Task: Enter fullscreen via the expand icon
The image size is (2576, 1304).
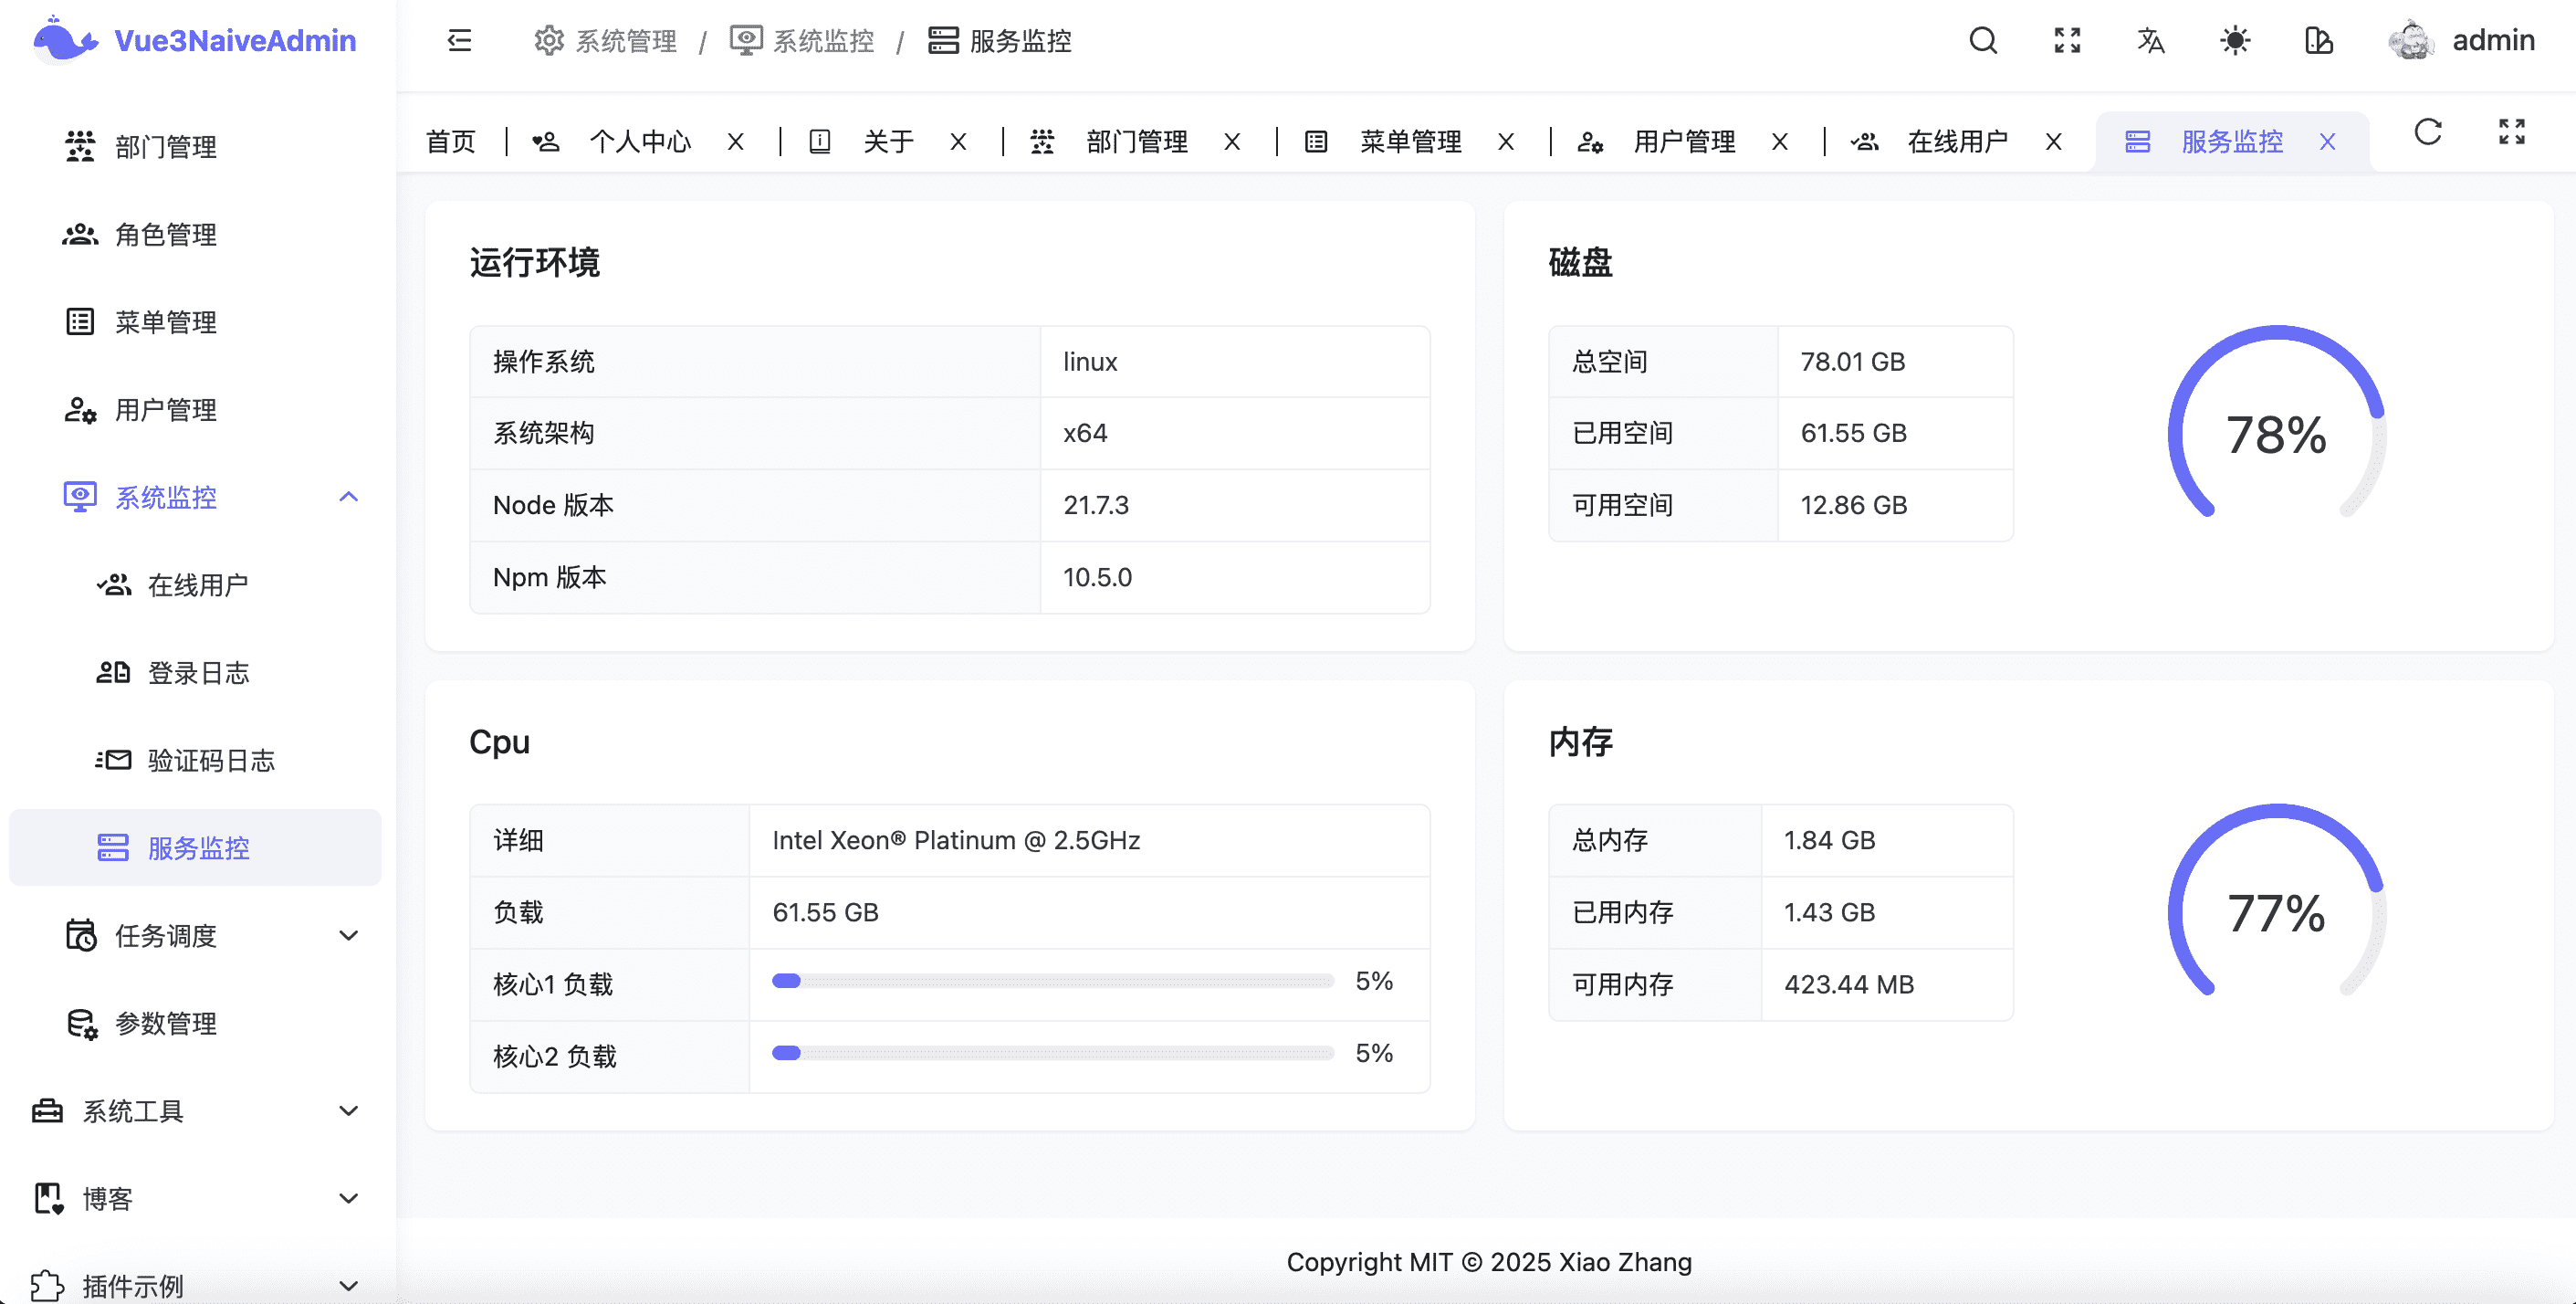Action: click(x=2066, y=41)
